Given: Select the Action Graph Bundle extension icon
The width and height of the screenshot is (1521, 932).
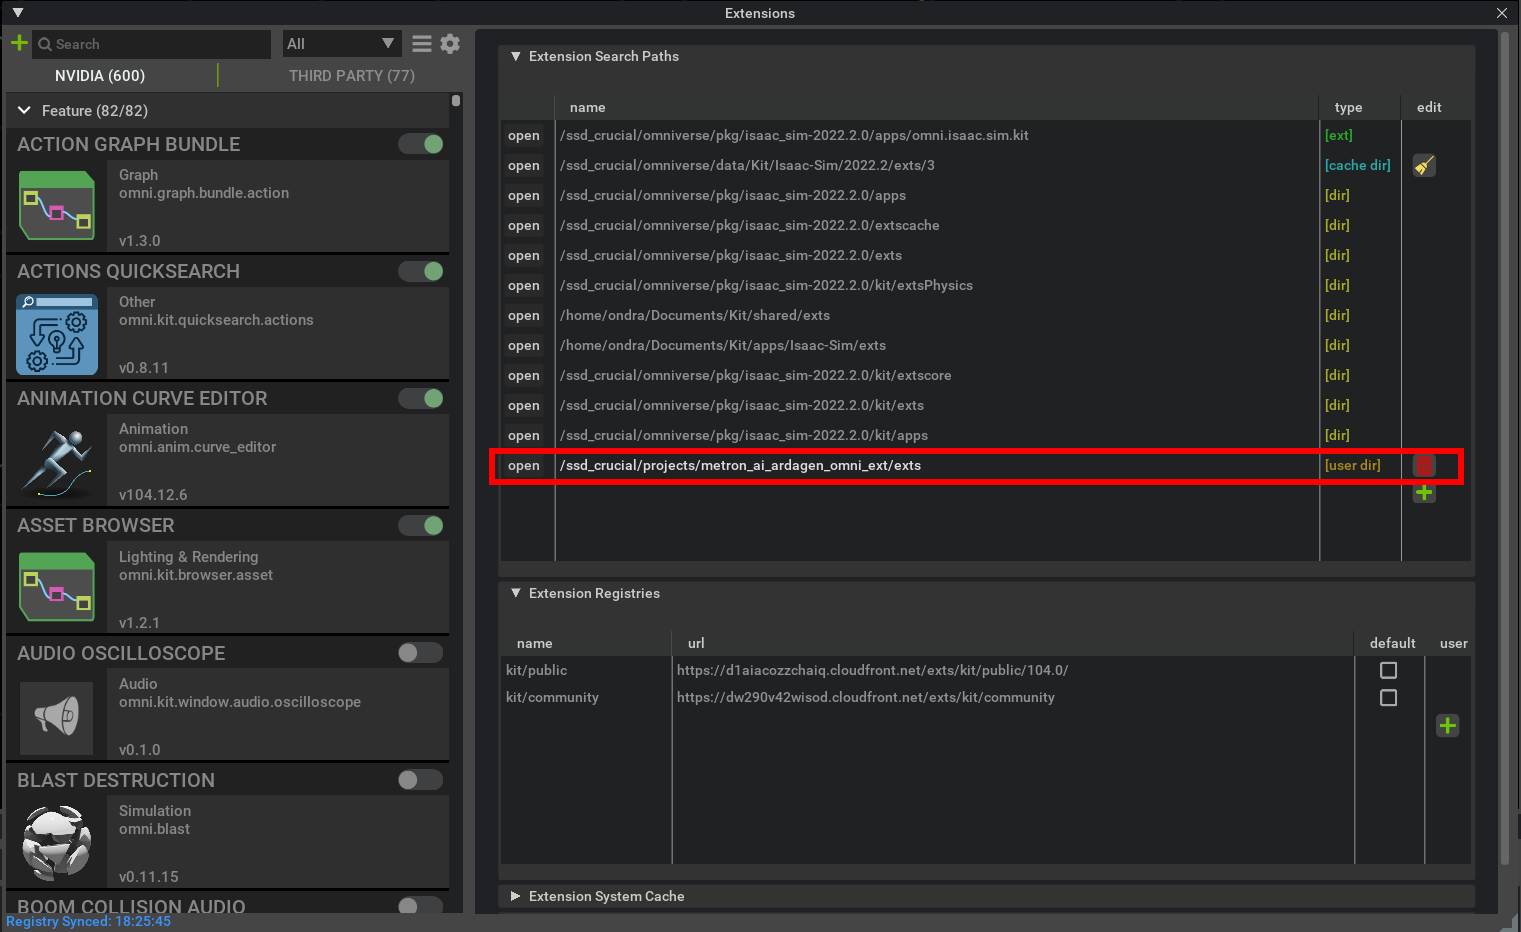Looking at the screenshot, I should point(57,205).
